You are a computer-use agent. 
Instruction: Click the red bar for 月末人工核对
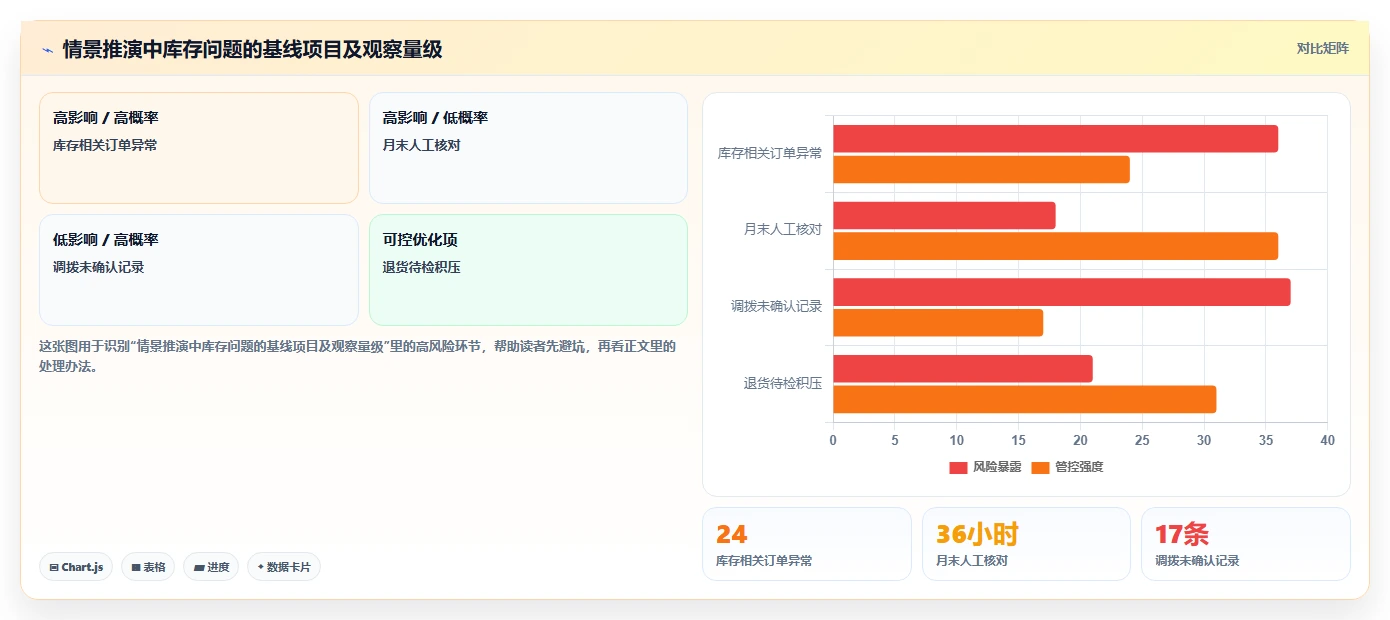point(944,215)
